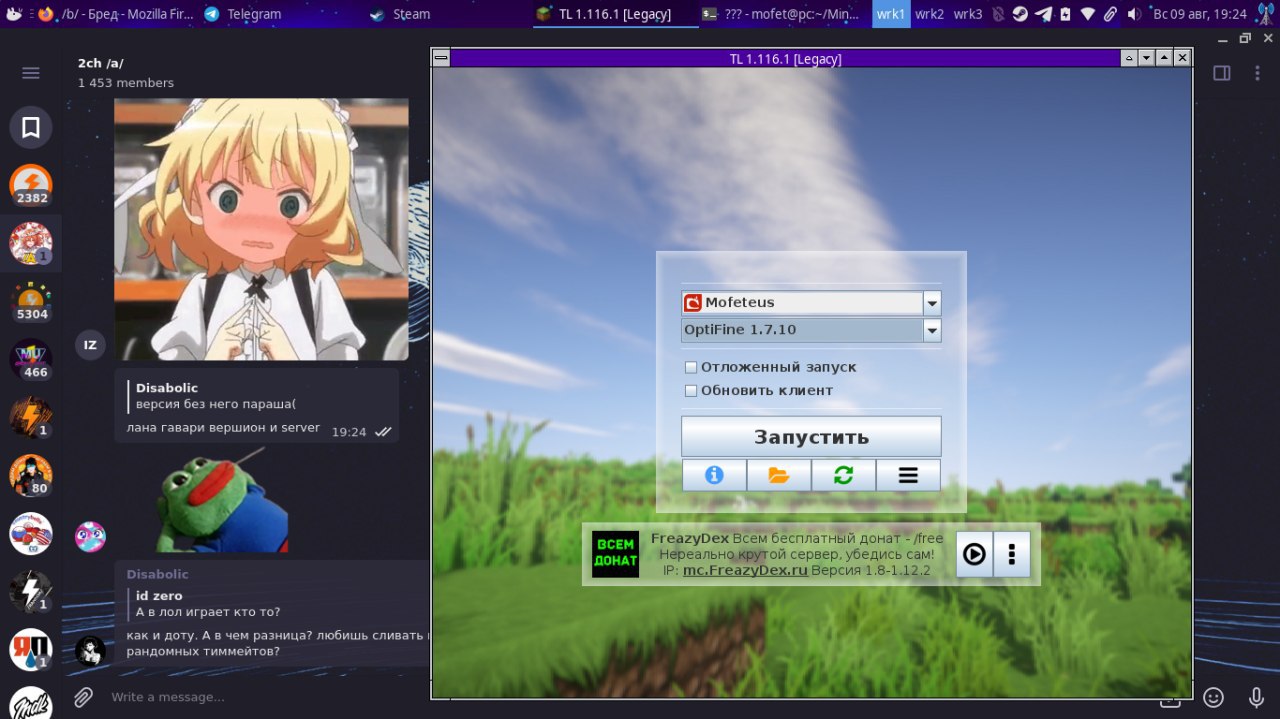Click battery charging icon in tray
This screenshot has height=719, width=1280.
(x=1066, y=14)
